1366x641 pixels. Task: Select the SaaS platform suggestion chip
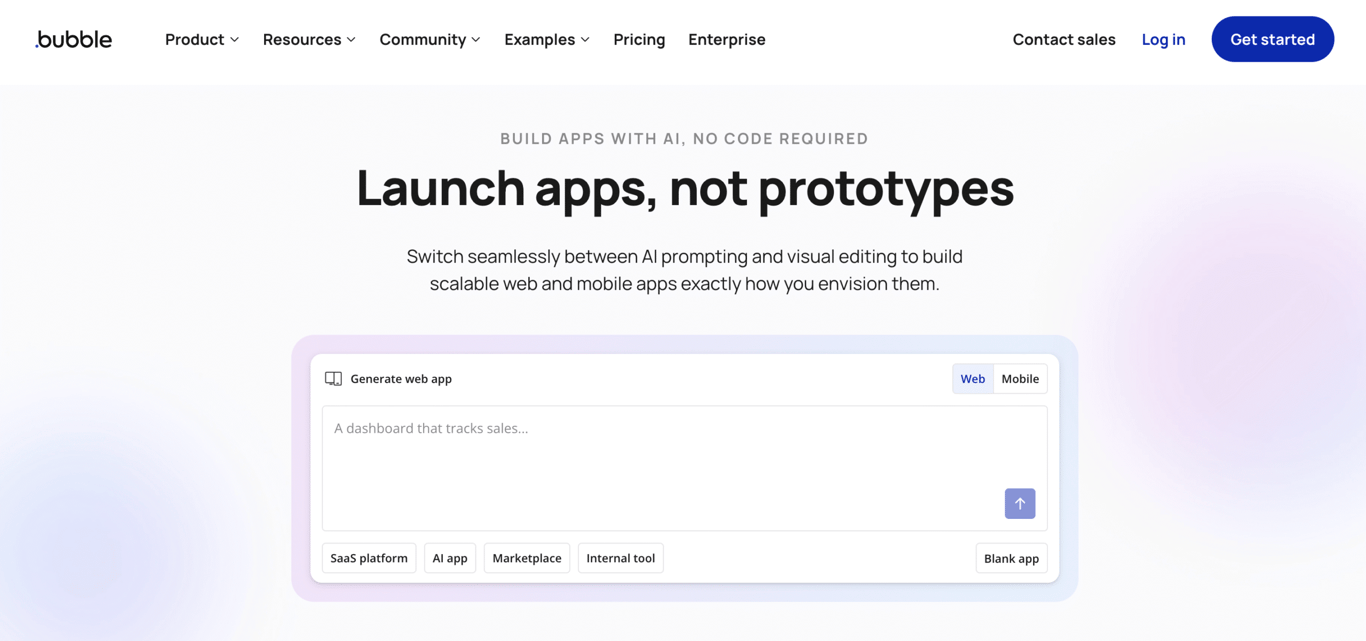[x=368, y=558]
